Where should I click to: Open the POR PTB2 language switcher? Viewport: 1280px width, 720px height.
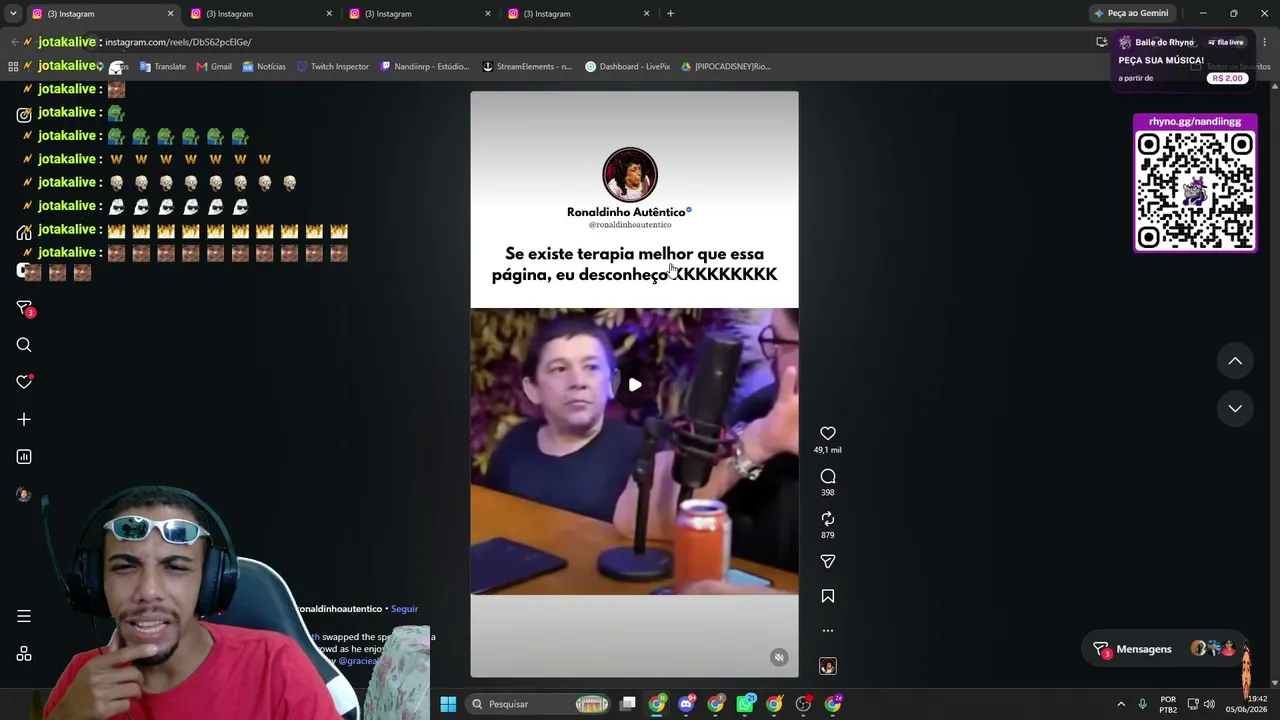pyautogui.click(x=1168, y=704)
